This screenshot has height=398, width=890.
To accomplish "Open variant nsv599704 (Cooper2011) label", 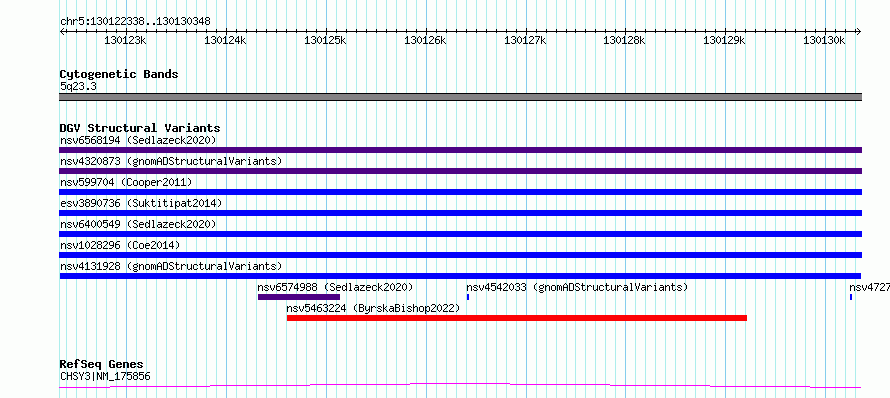I will click(x=126, y=182).
